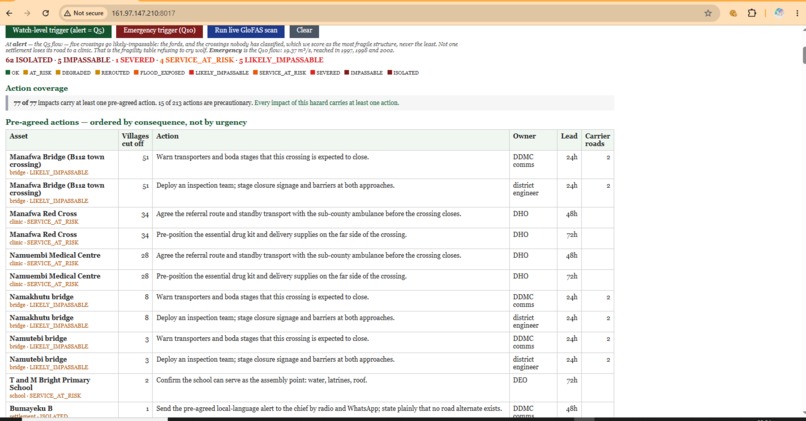Viewport: 806px width, 421px height.
Task: Reload the current page
Action: pyautogui.click(x=45, y=13)
